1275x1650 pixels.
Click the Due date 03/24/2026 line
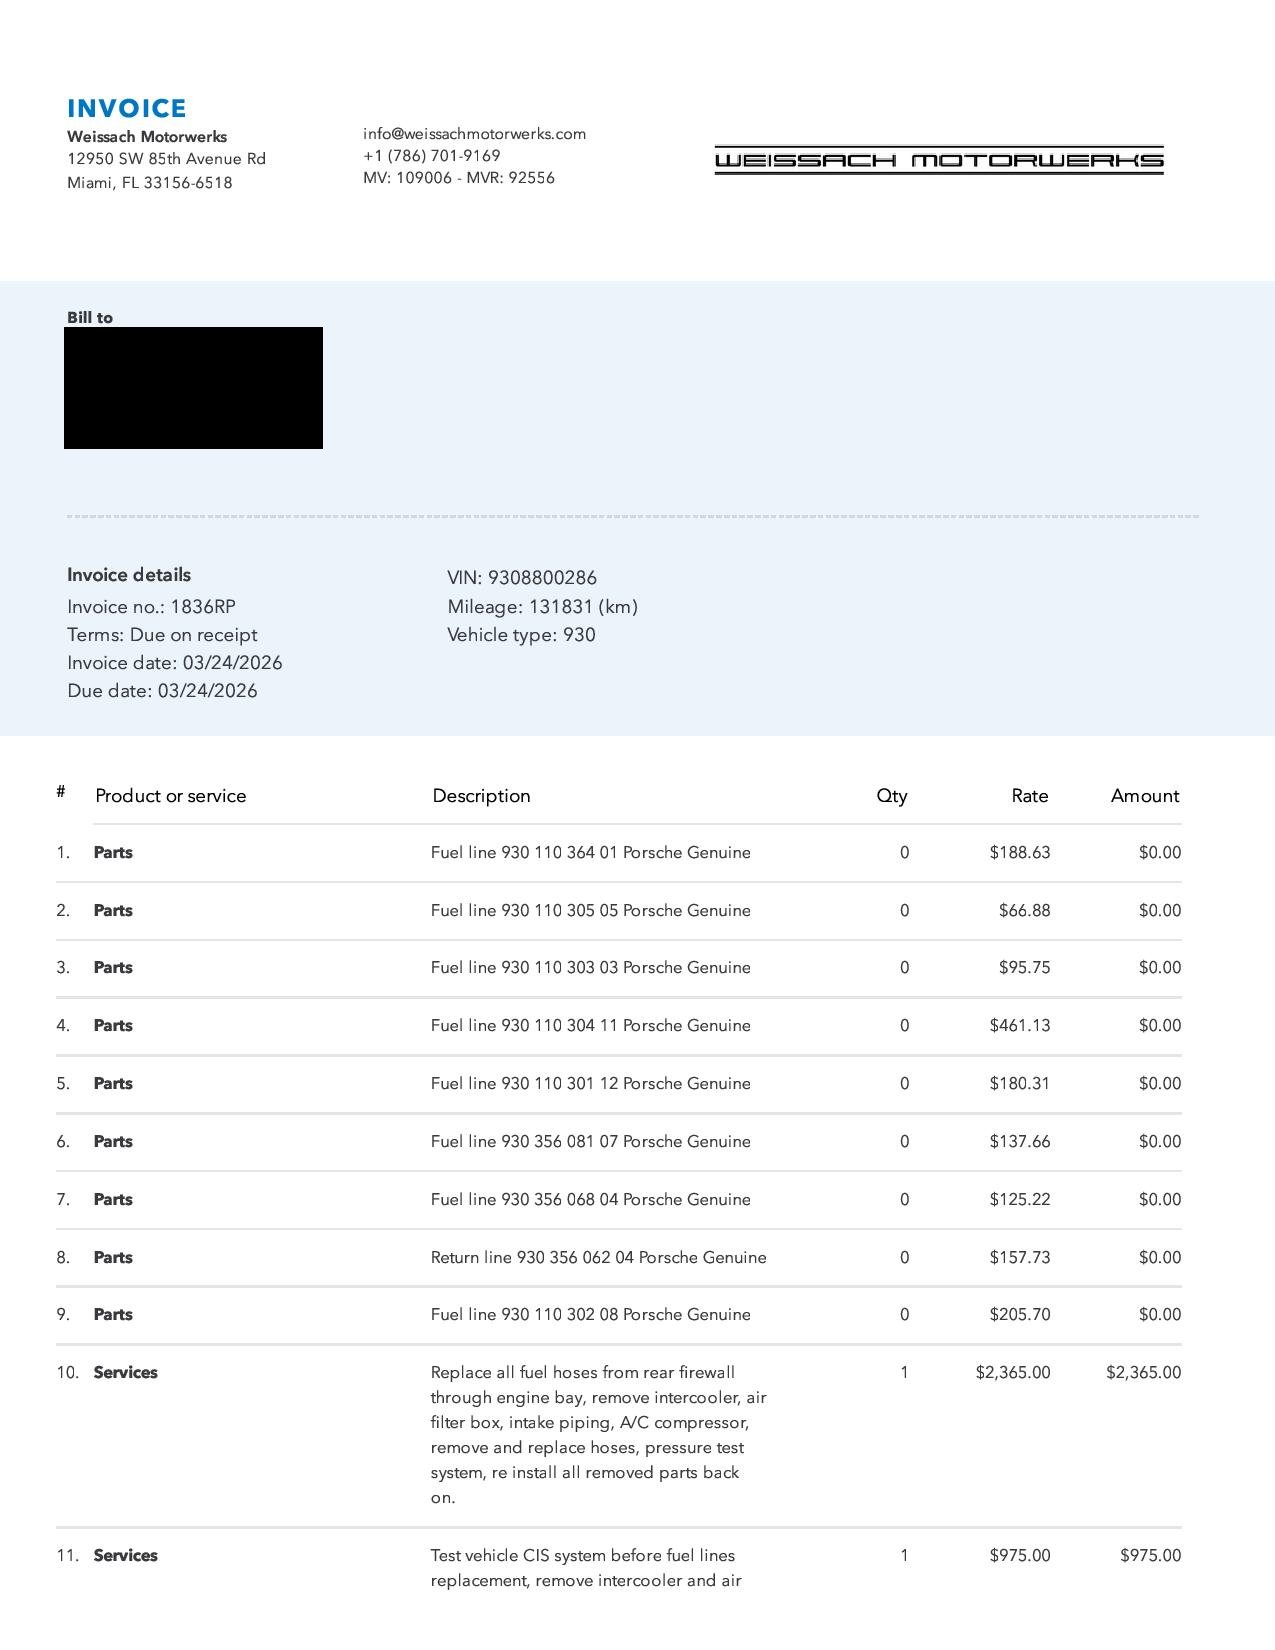[x=162, y=691]
